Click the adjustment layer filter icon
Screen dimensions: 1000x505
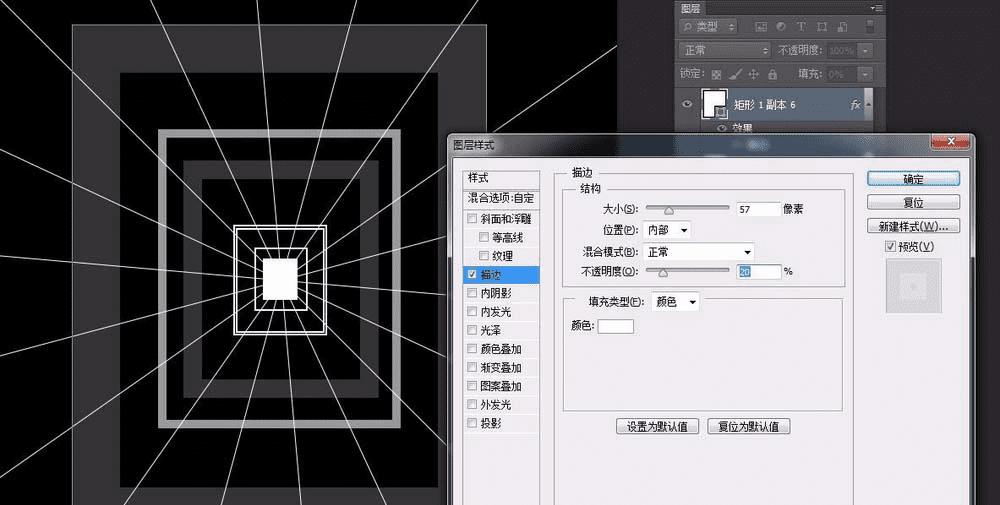click(781, 27)
